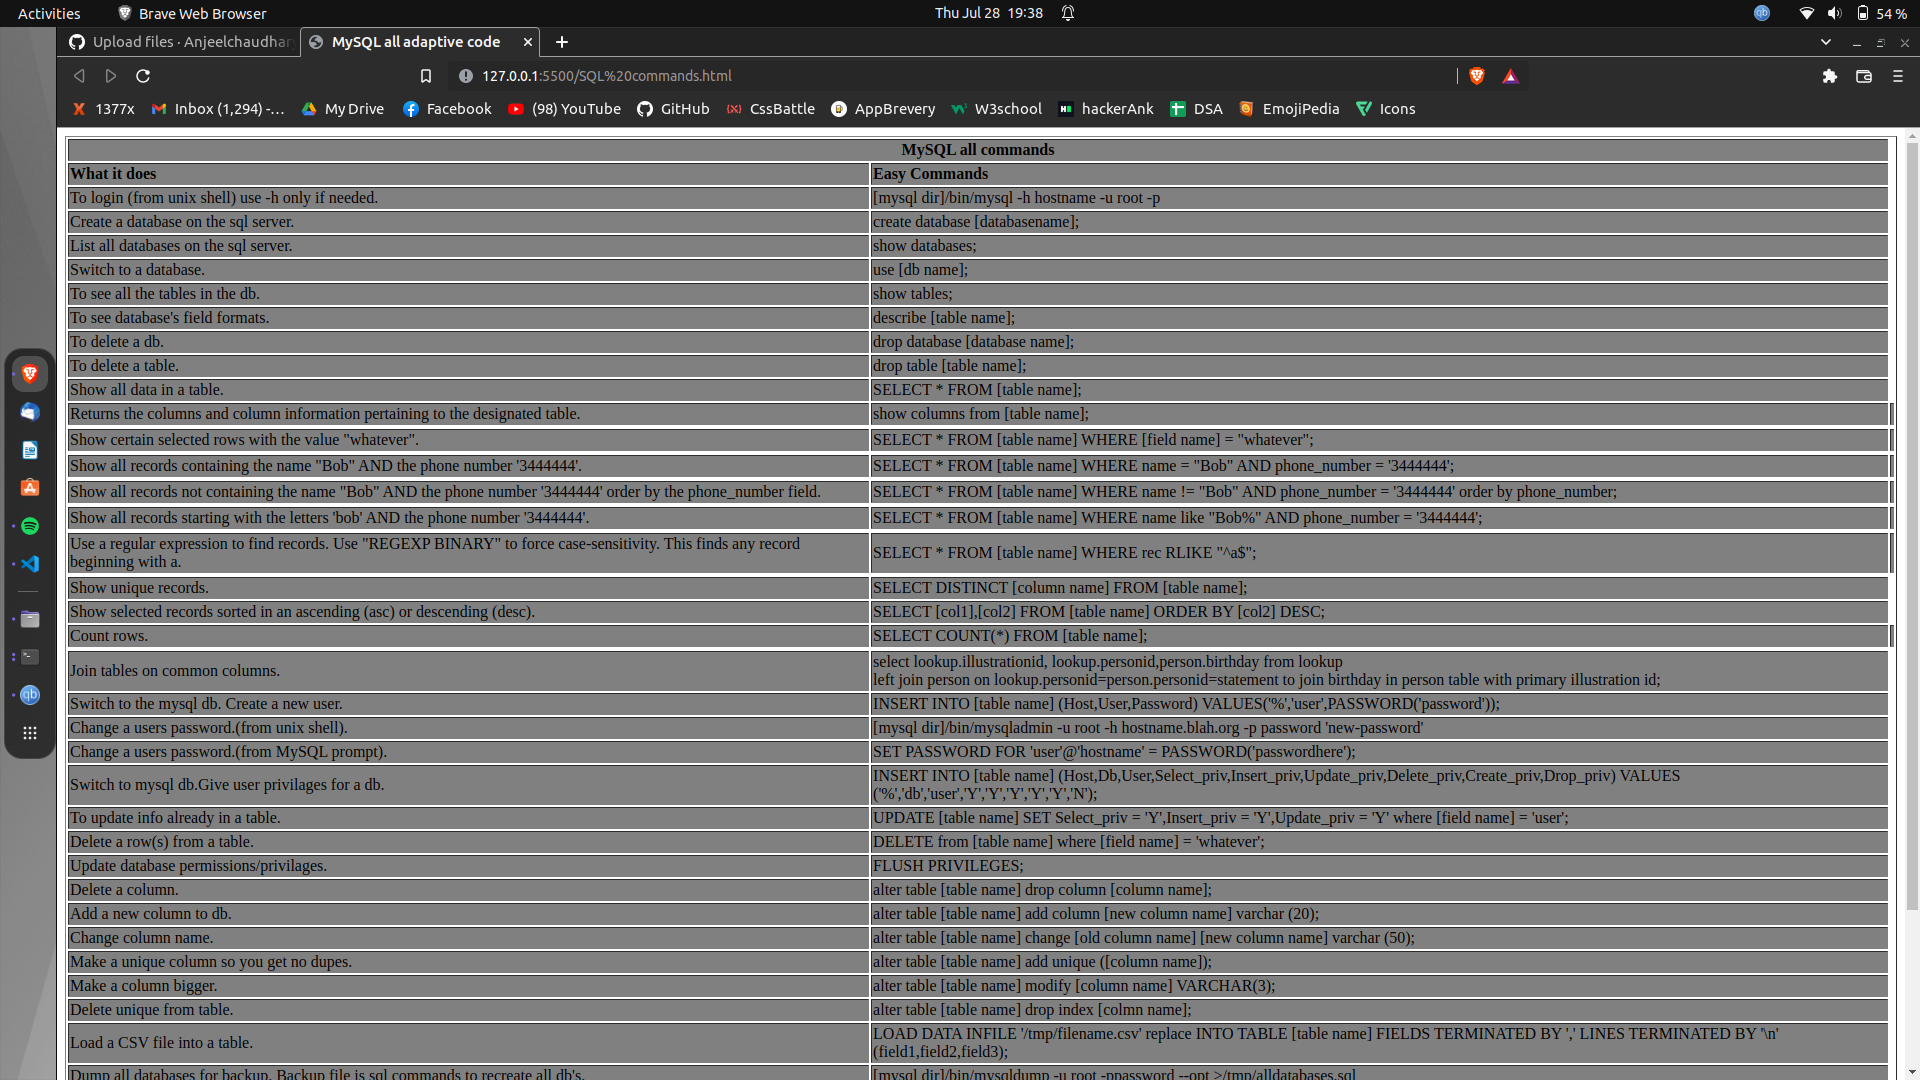Viewport: 1920px width, 1080px height.
Task: Click Brave Rewards triangle icon
Action: click(x=1510, y=76)
